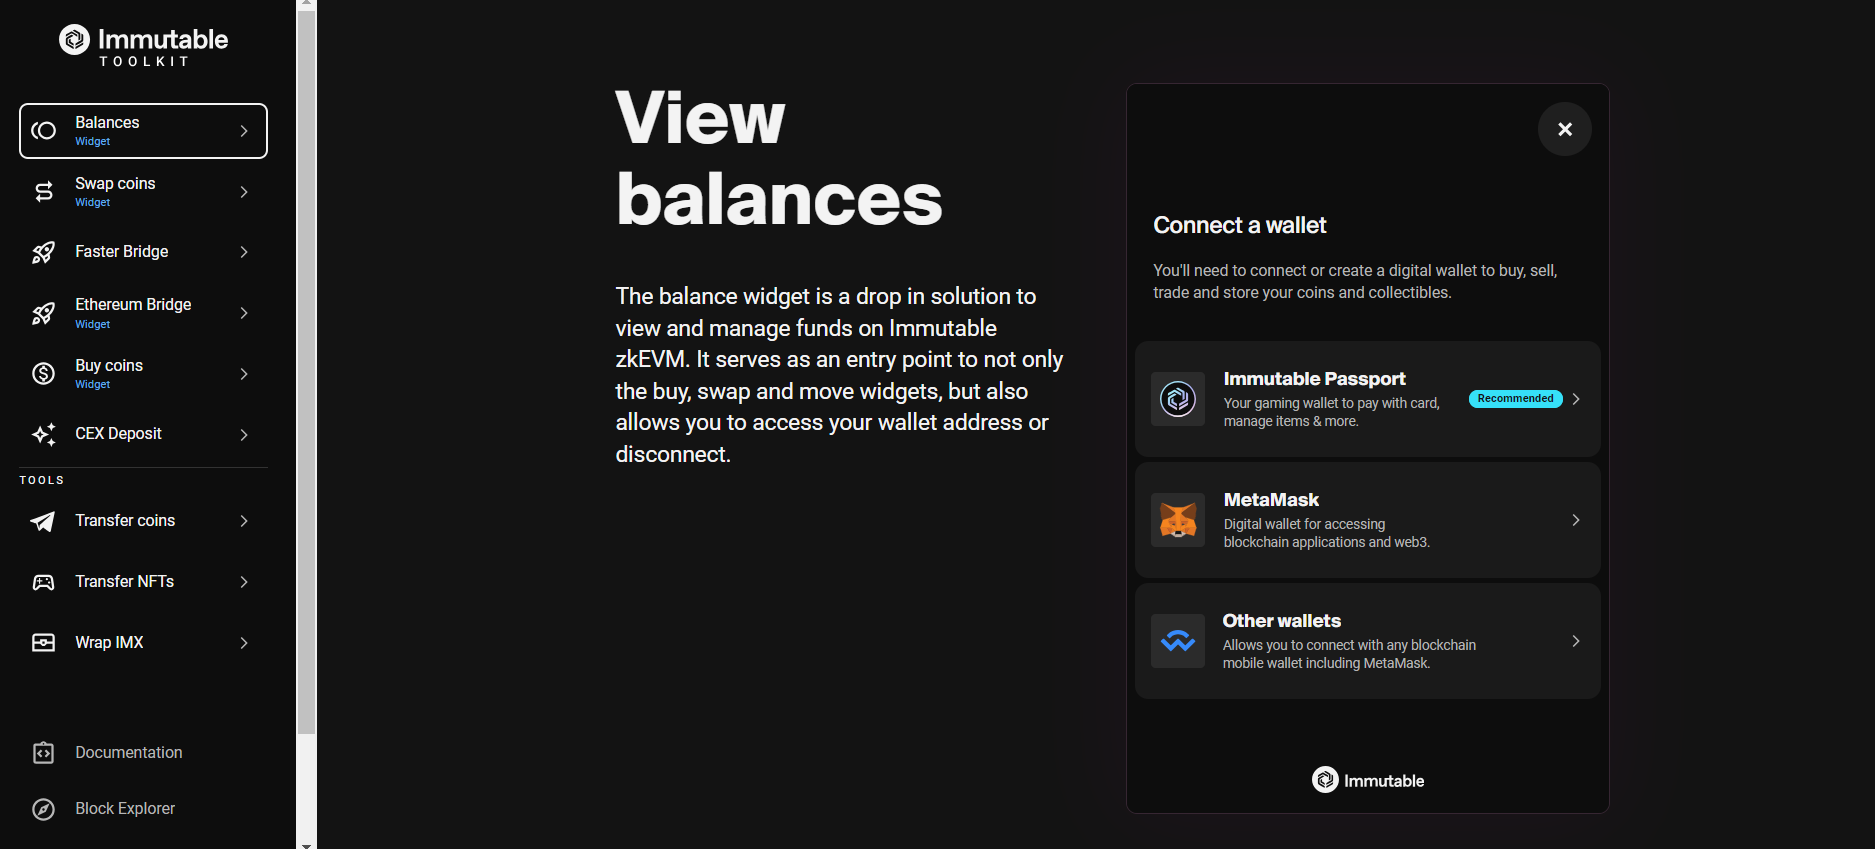Expand the Balances widget chevron
The height and width of the screenshot is (849, 1875).
click(244, 131)
